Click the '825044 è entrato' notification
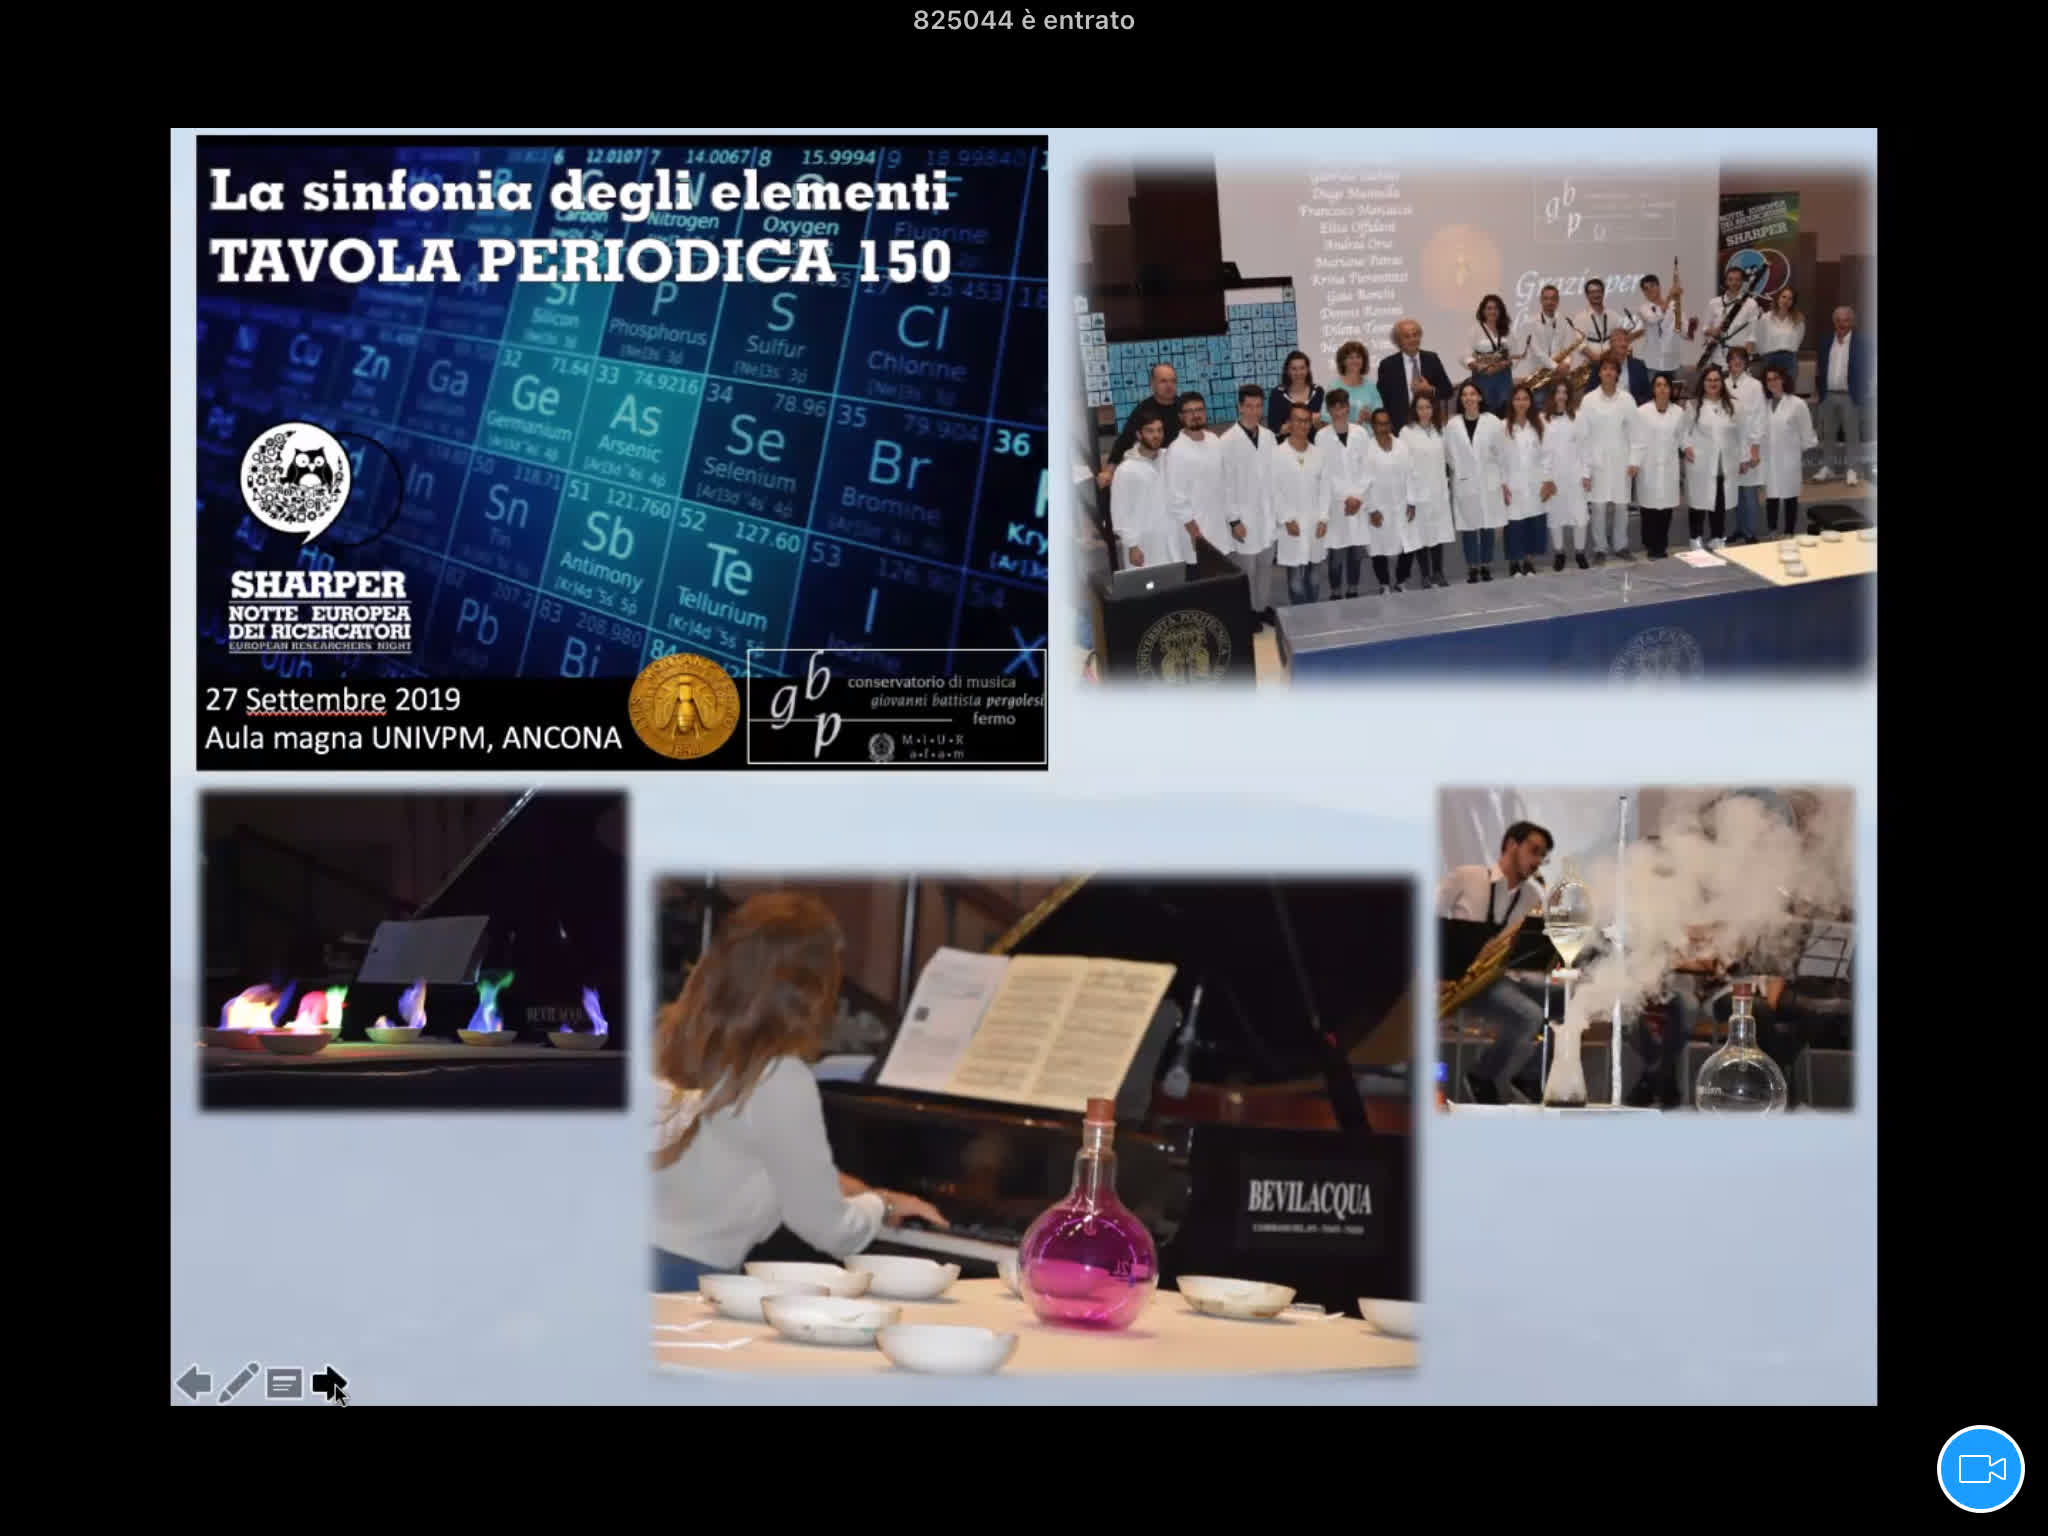The image size is (2048, 1536). [x=1024, y=20]
